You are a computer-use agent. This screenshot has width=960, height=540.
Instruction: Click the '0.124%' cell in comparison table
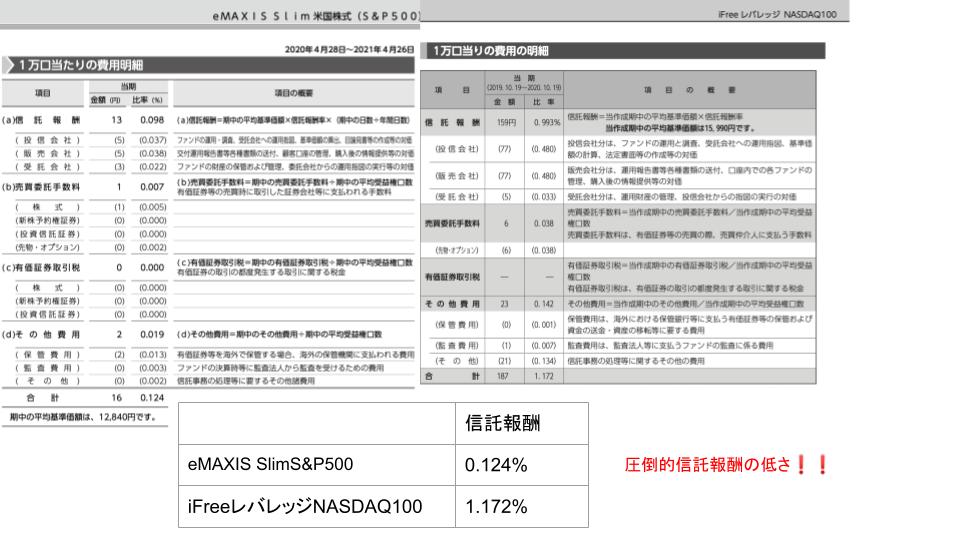496,465
